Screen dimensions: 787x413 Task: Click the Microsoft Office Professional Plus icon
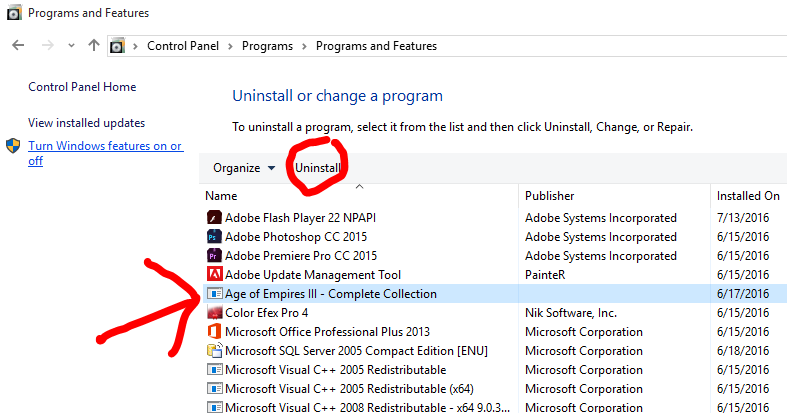tap(214, 332)
